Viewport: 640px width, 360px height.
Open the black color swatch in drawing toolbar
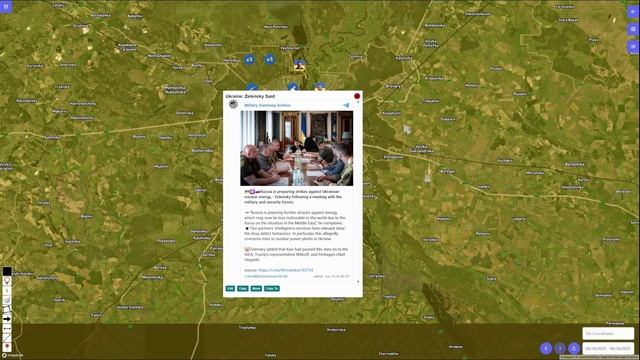click(7, 271)
